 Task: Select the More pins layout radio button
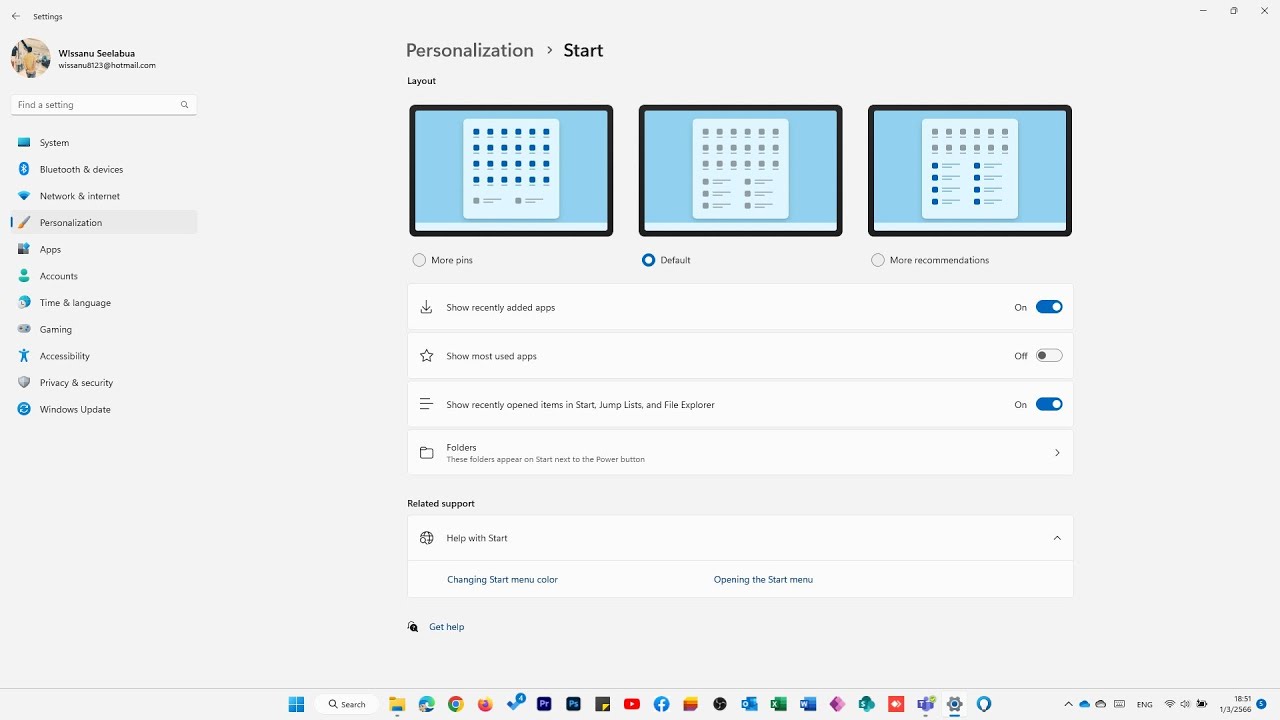[x=419, y=260]
